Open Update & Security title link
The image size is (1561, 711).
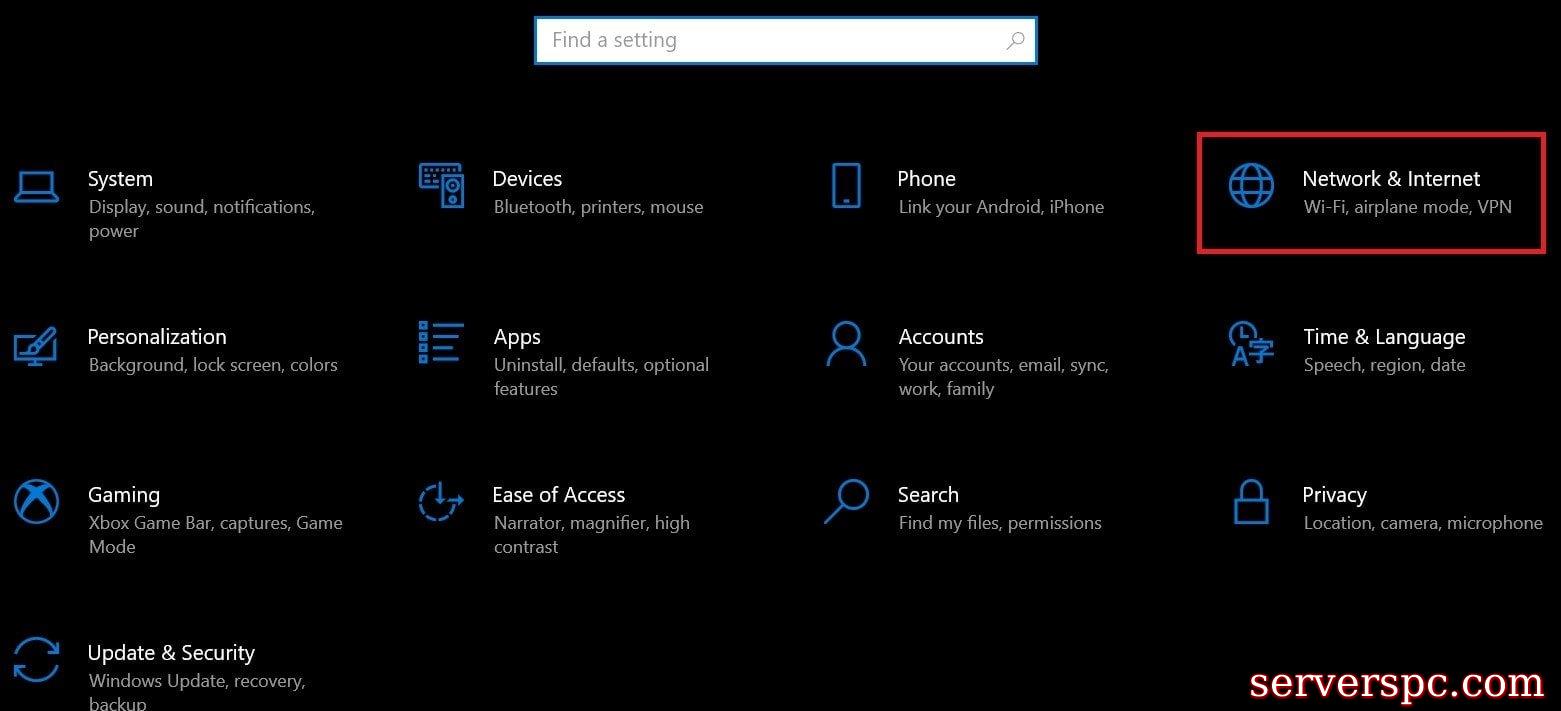(171, 653)
